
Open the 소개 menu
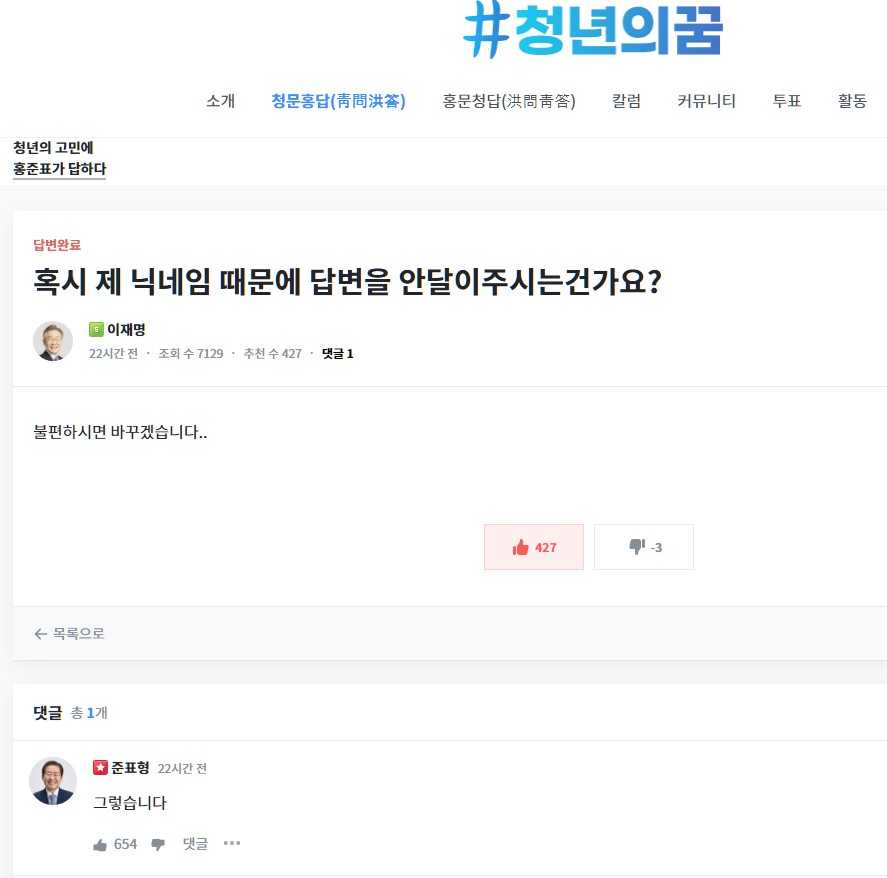(220, 101)
